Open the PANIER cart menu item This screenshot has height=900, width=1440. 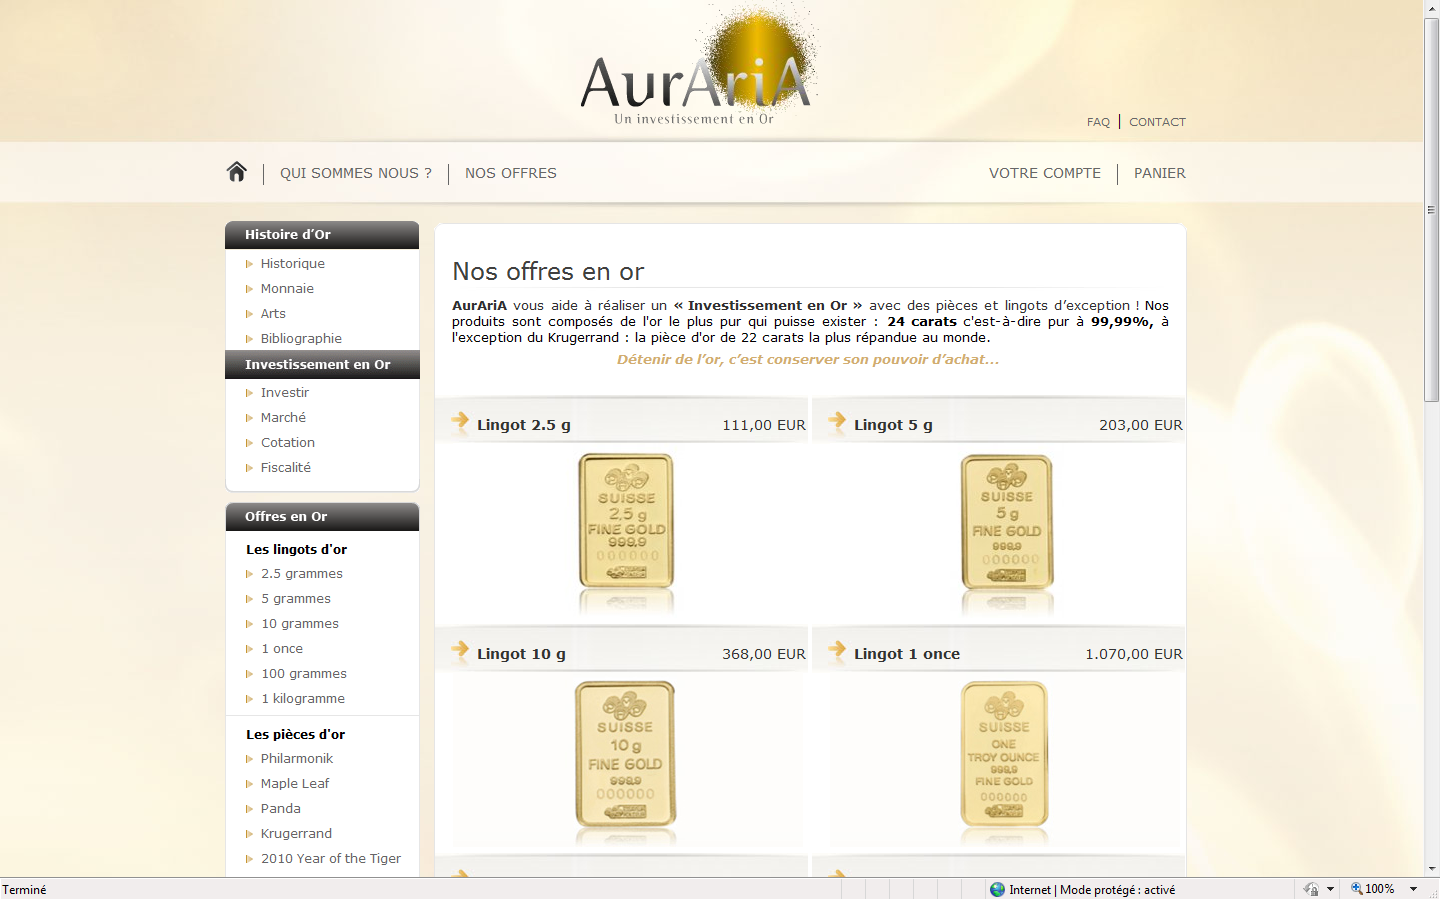click(1160, 173)
